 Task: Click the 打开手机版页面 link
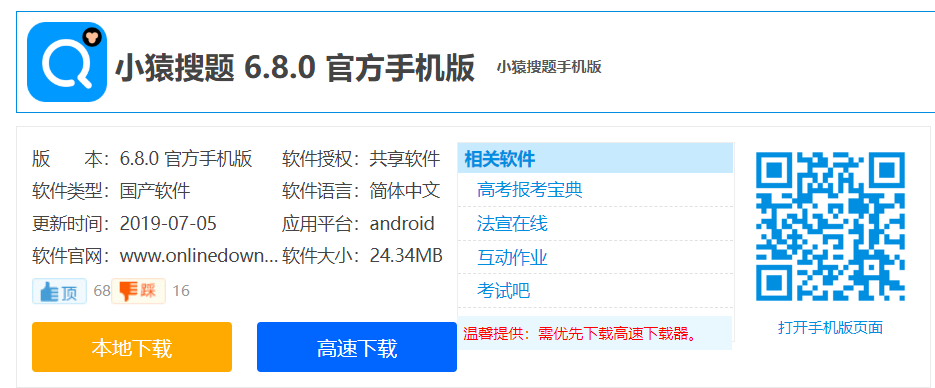(830, 327)
